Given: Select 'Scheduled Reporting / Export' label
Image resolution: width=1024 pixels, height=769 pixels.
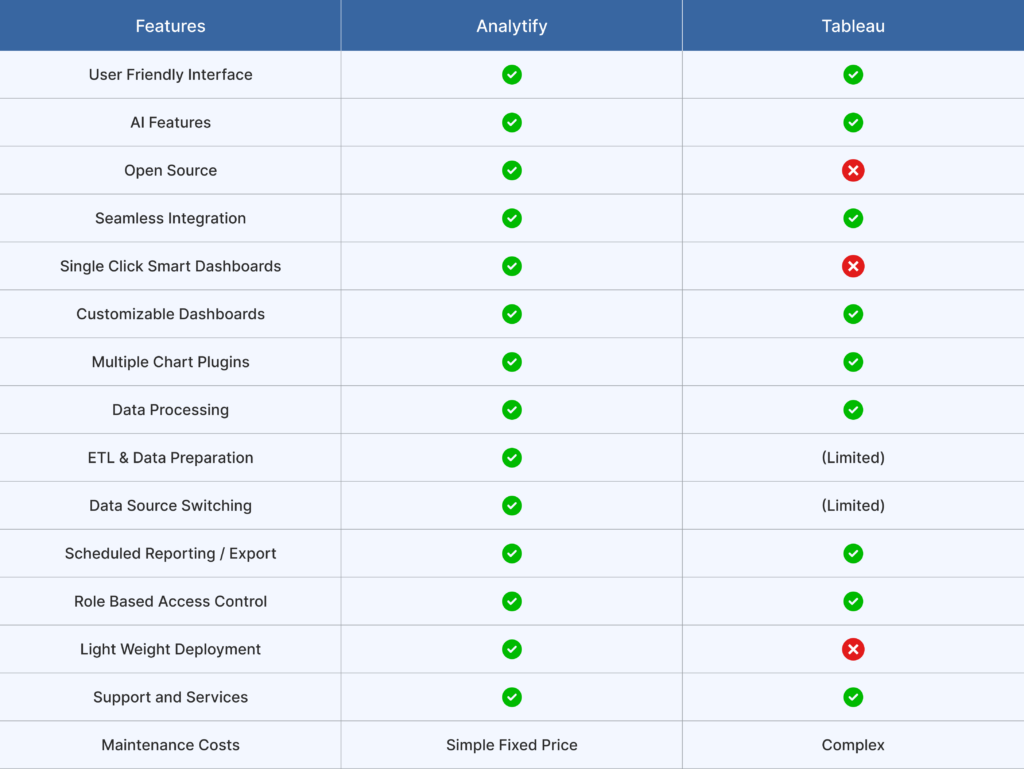Looking at the screenshot, I should pyautogui.click(x=170, y=553).
